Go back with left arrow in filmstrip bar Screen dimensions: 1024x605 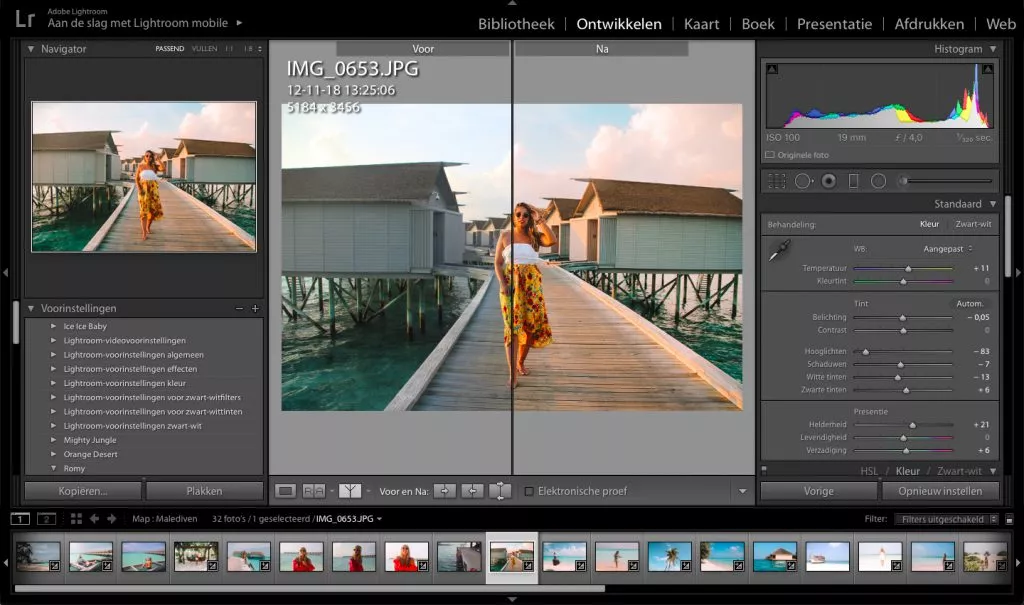coord(95,519)
